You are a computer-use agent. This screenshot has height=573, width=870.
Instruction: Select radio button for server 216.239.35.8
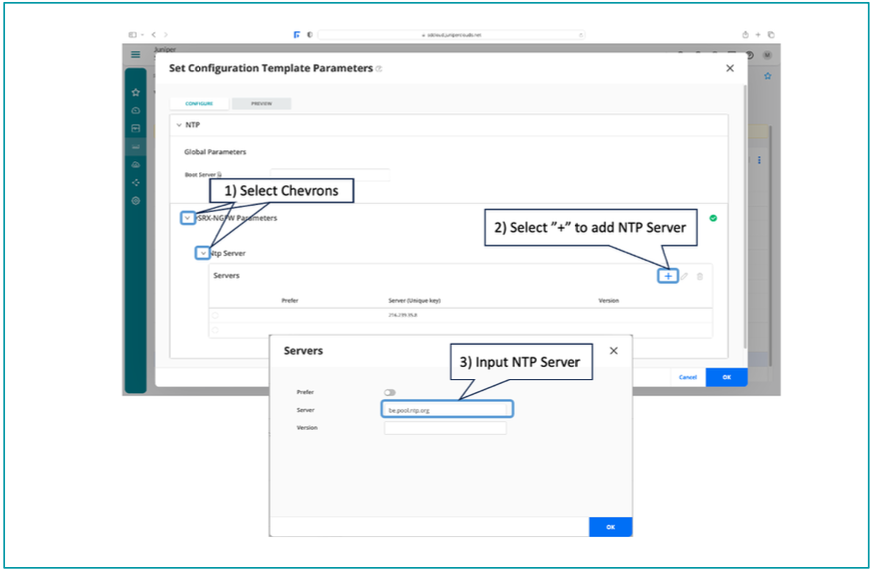[x=214, y=315]
